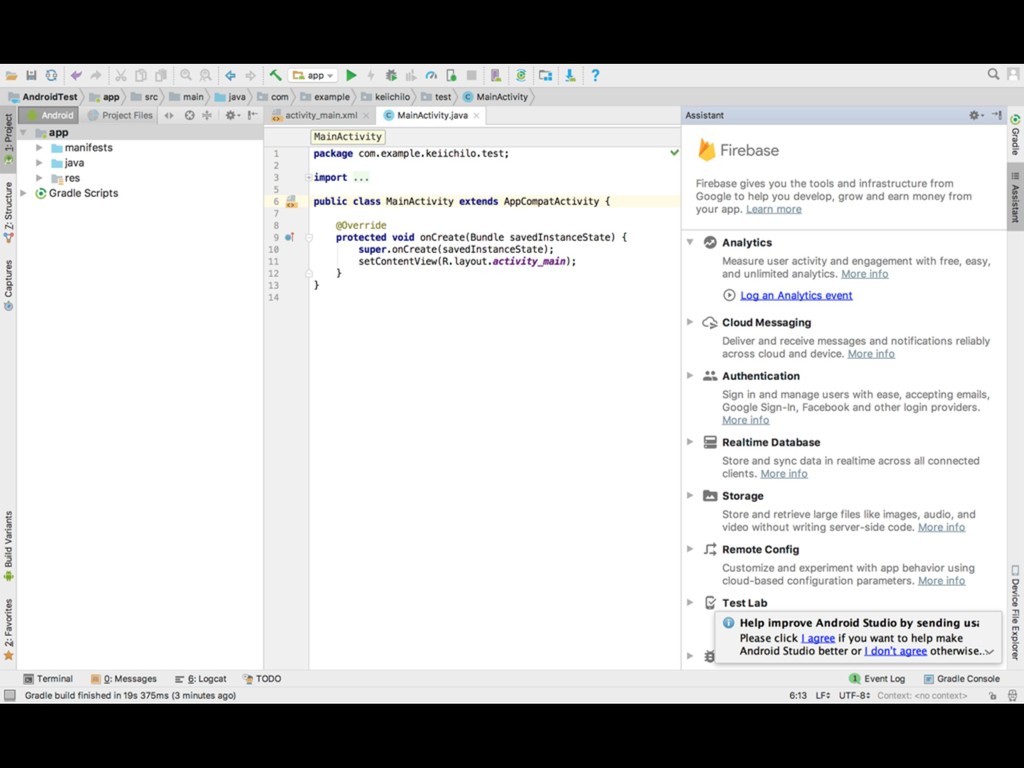Click the Replace icon in the toolbar
The width and height of the screenshot is (1024, 768).
[206, 76]
